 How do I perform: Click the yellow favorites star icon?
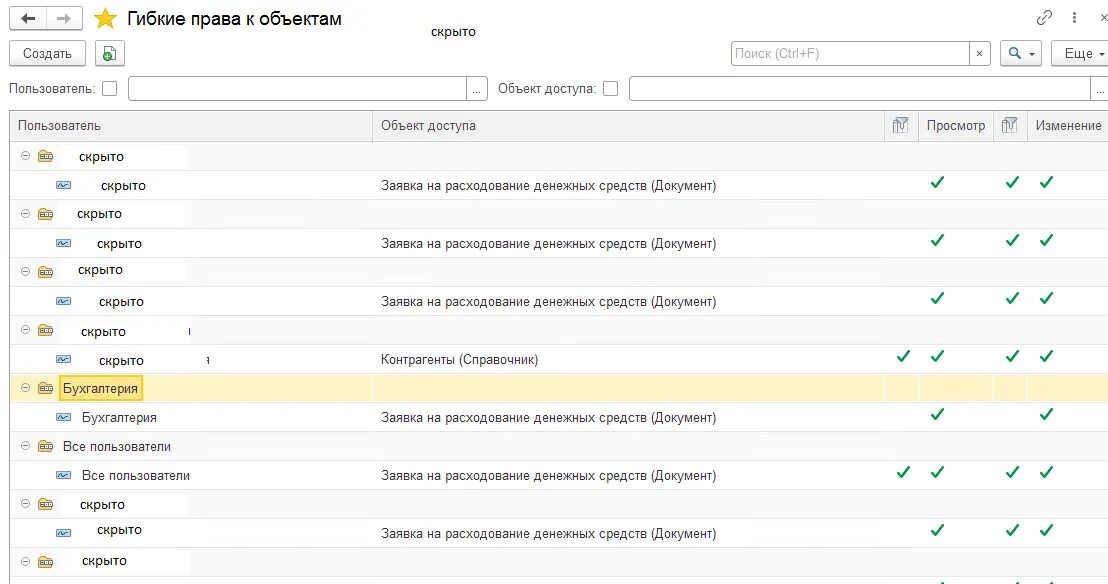point(105,19)
